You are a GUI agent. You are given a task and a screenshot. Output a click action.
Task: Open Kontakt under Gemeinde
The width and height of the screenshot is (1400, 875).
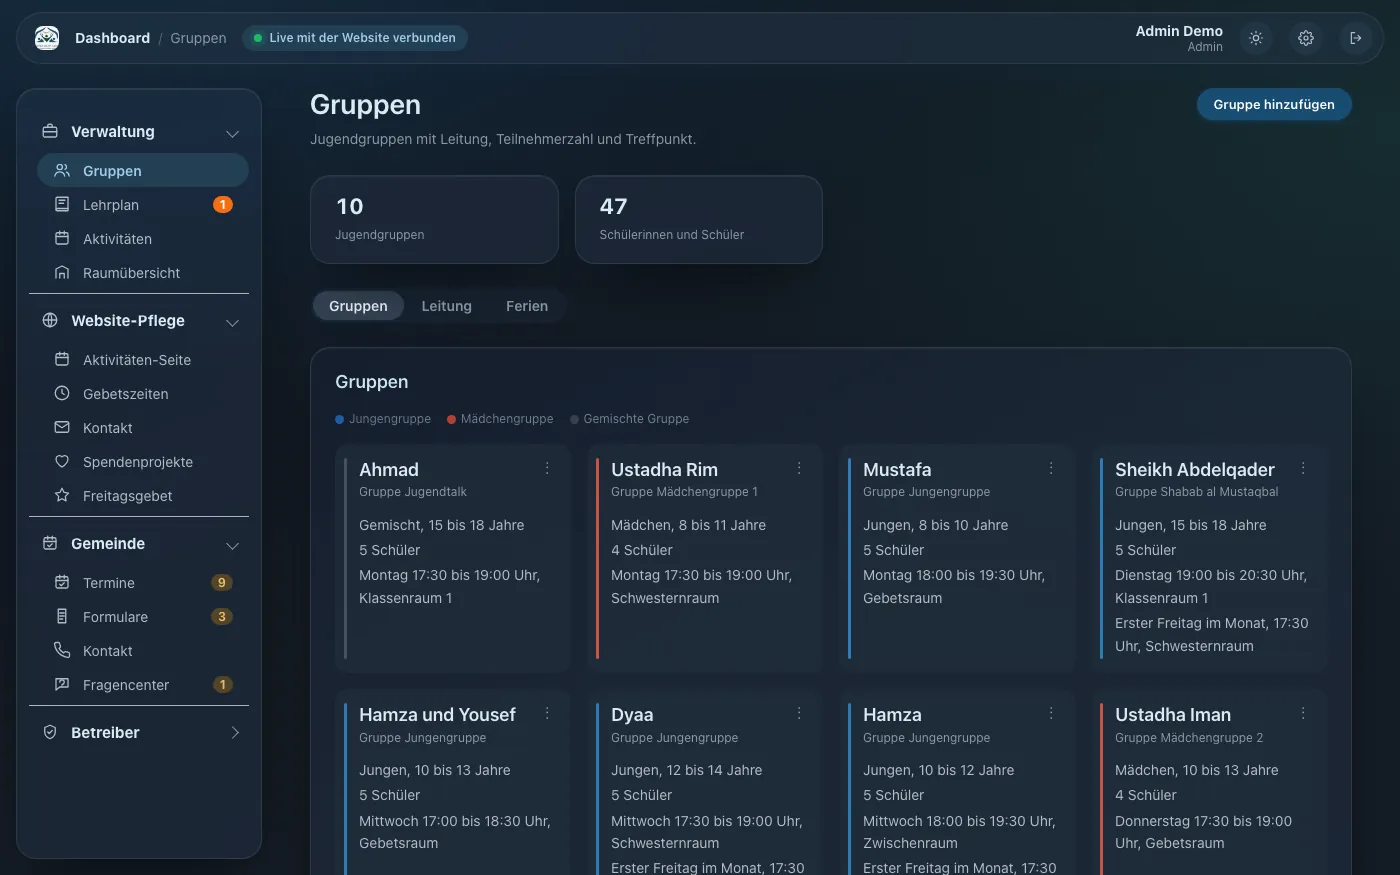pos(143,651)
